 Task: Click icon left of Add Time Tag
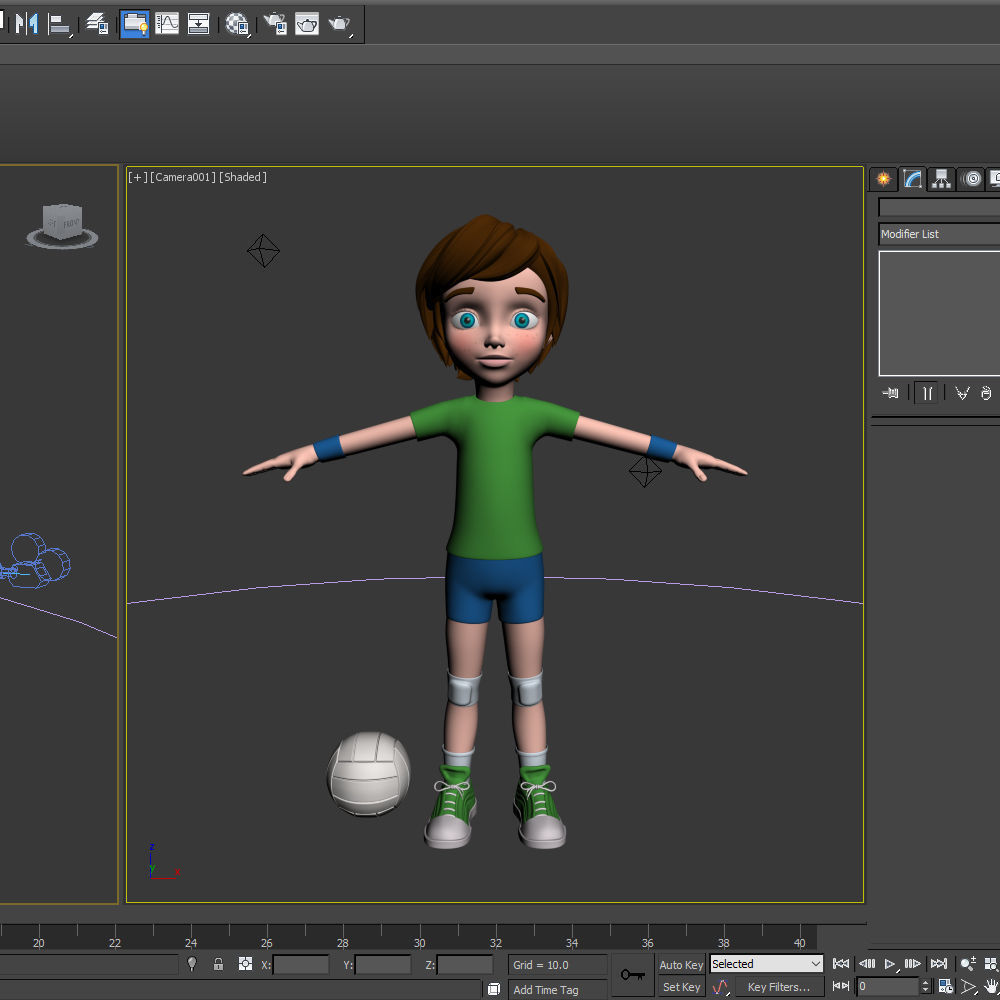494,989
